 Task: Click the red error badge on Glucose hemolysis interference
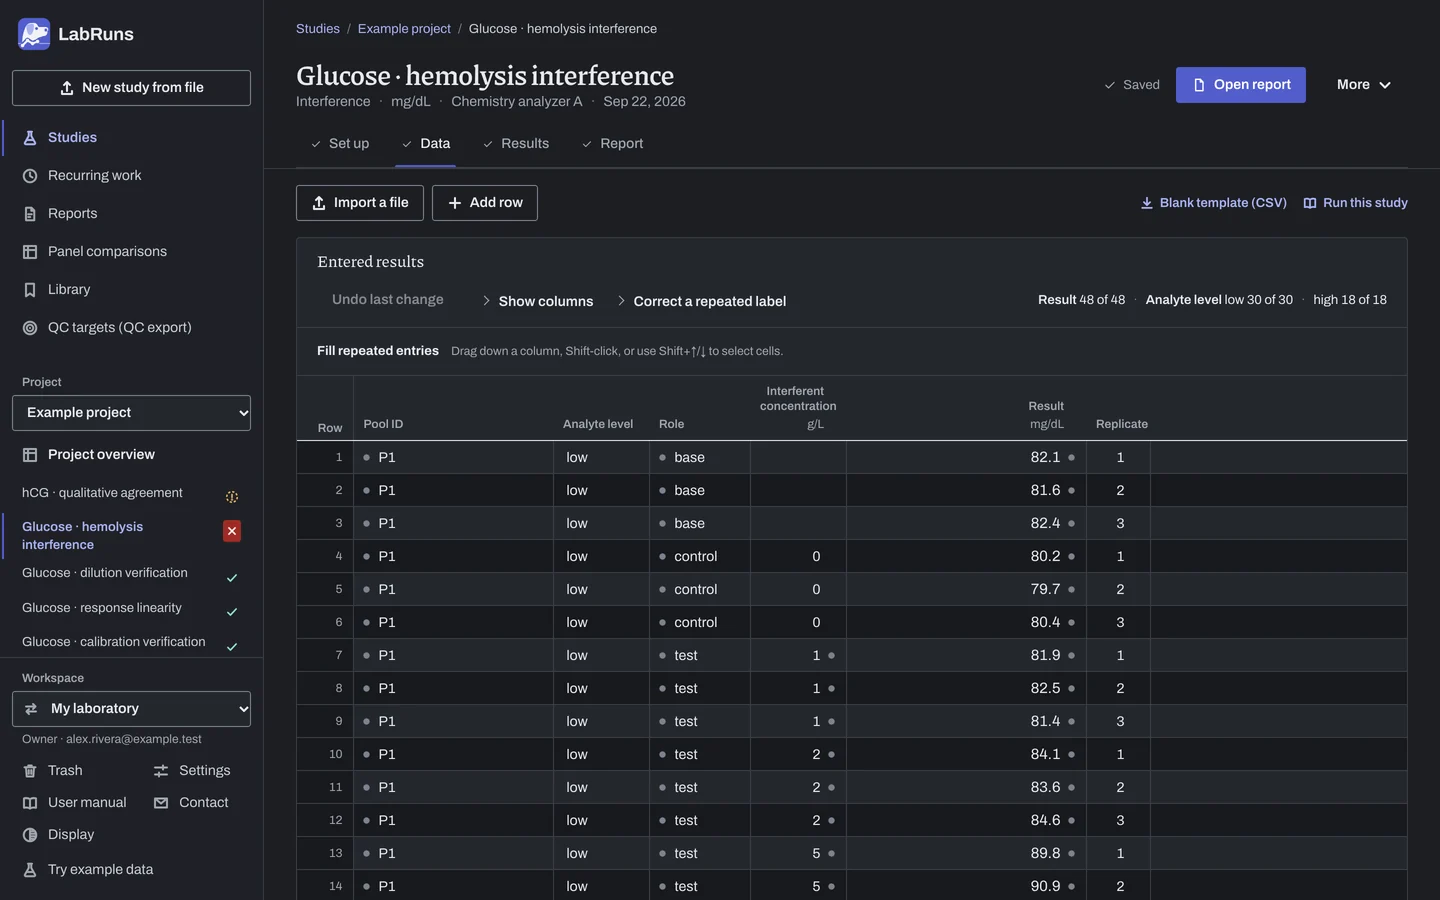pos(232,531)
